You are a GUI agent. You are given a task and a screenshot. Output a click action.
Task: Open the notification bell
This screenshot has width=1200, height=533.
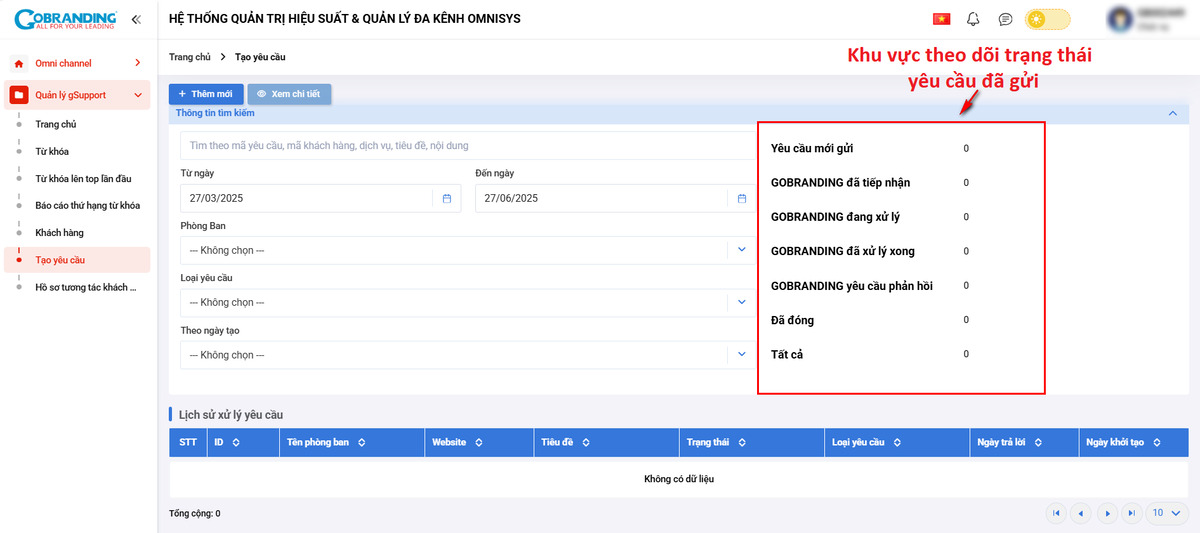(973, 19)
